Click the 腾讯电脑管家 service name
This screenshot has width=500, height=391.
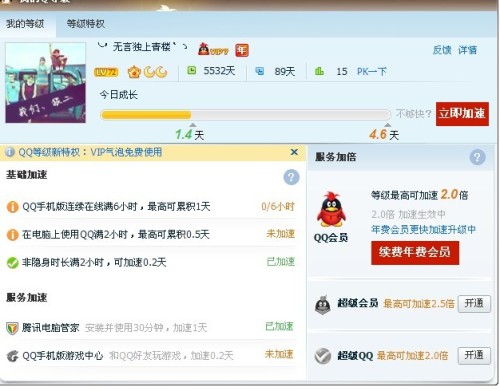tap(50, 328)
